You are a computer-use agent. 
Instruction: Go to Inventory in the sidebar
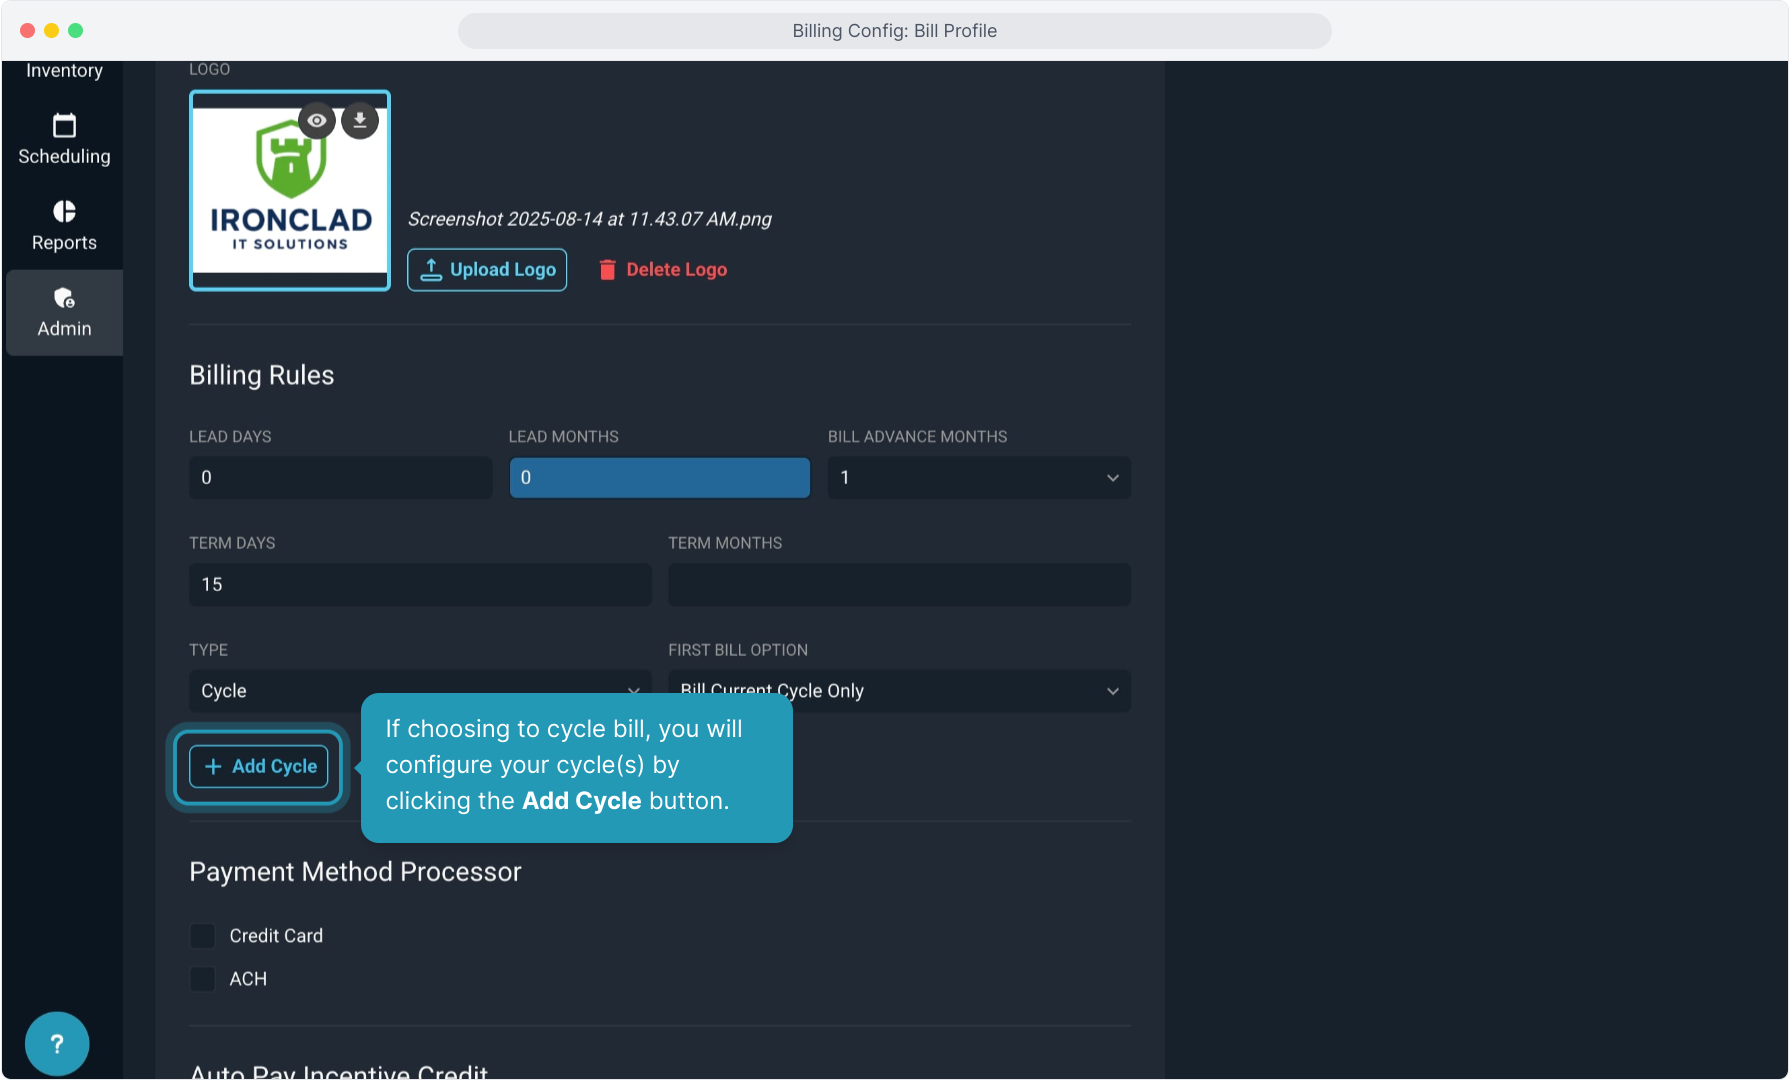pos(64,71)
